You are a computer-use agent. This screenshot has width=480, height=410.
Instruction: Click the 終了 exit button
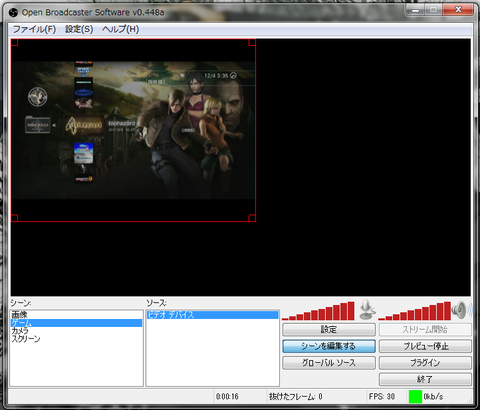pos(425,379)
